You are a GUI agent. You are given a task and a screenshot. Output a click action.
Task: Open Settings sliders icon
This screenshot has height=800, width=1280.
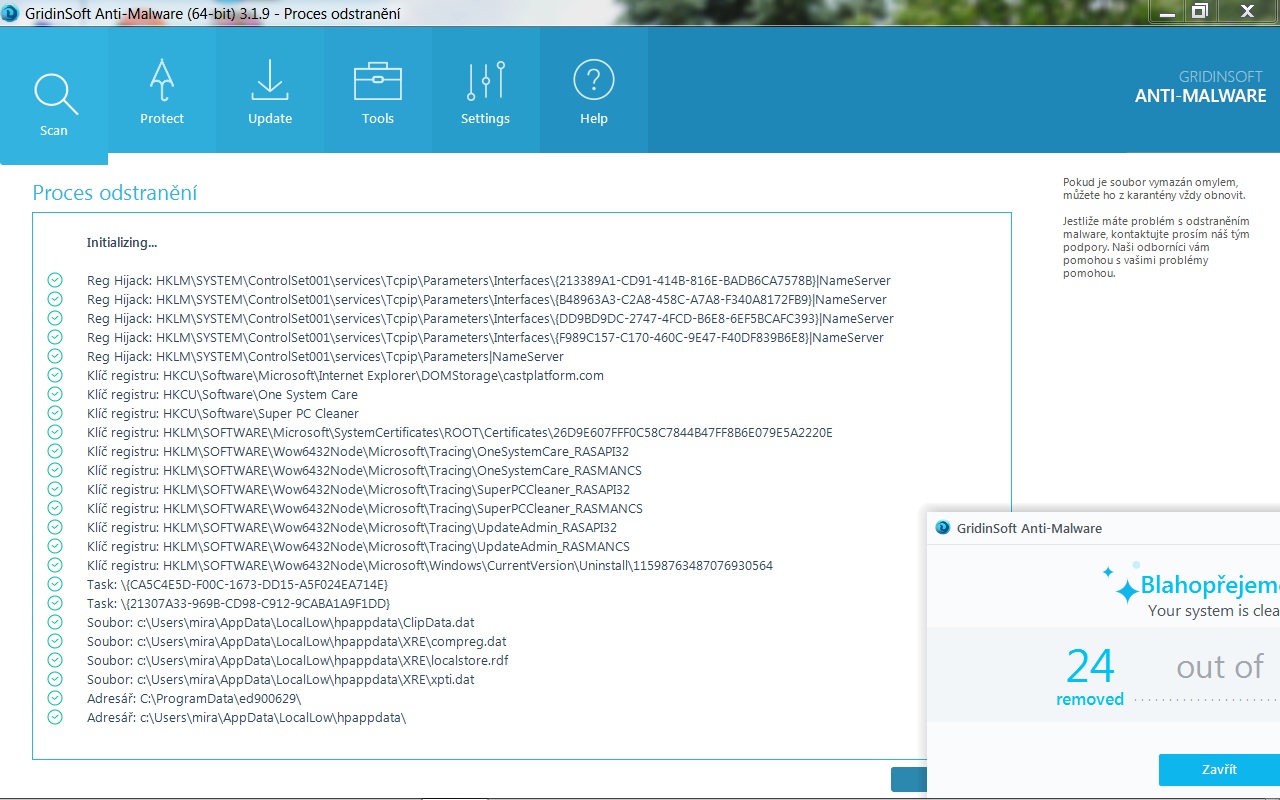click(486, 81)
